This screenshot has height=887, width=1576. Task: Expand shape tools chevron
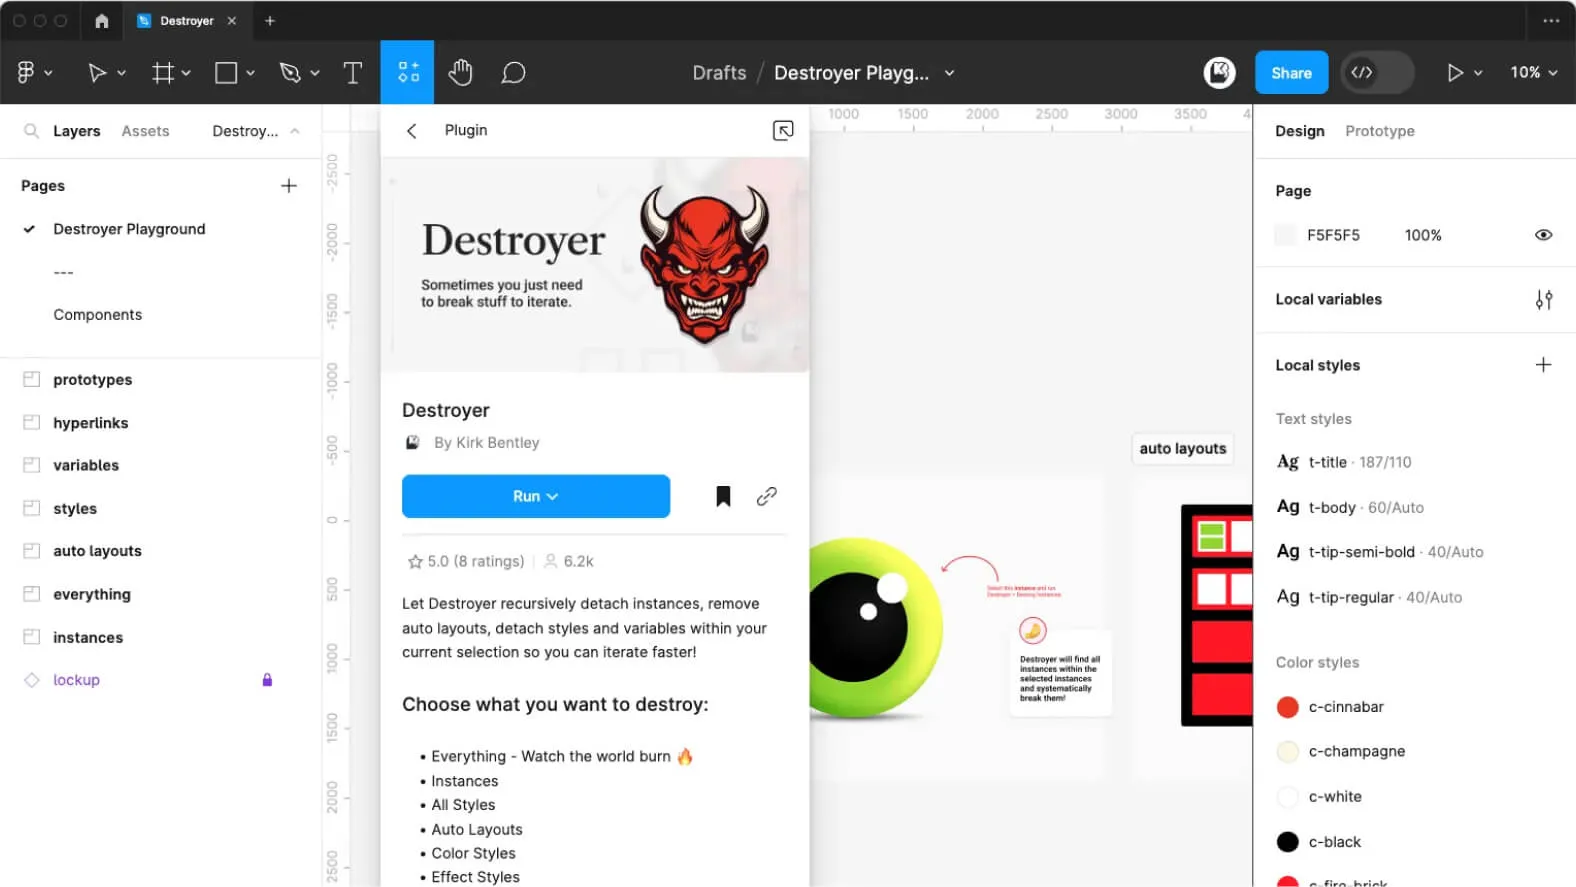pos(250,73)
